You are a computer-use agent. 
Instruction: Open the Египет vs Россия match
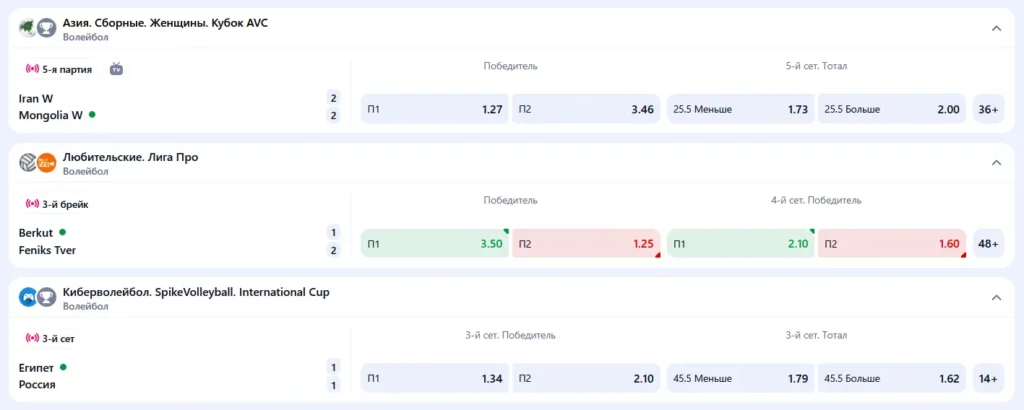[38, 376]
